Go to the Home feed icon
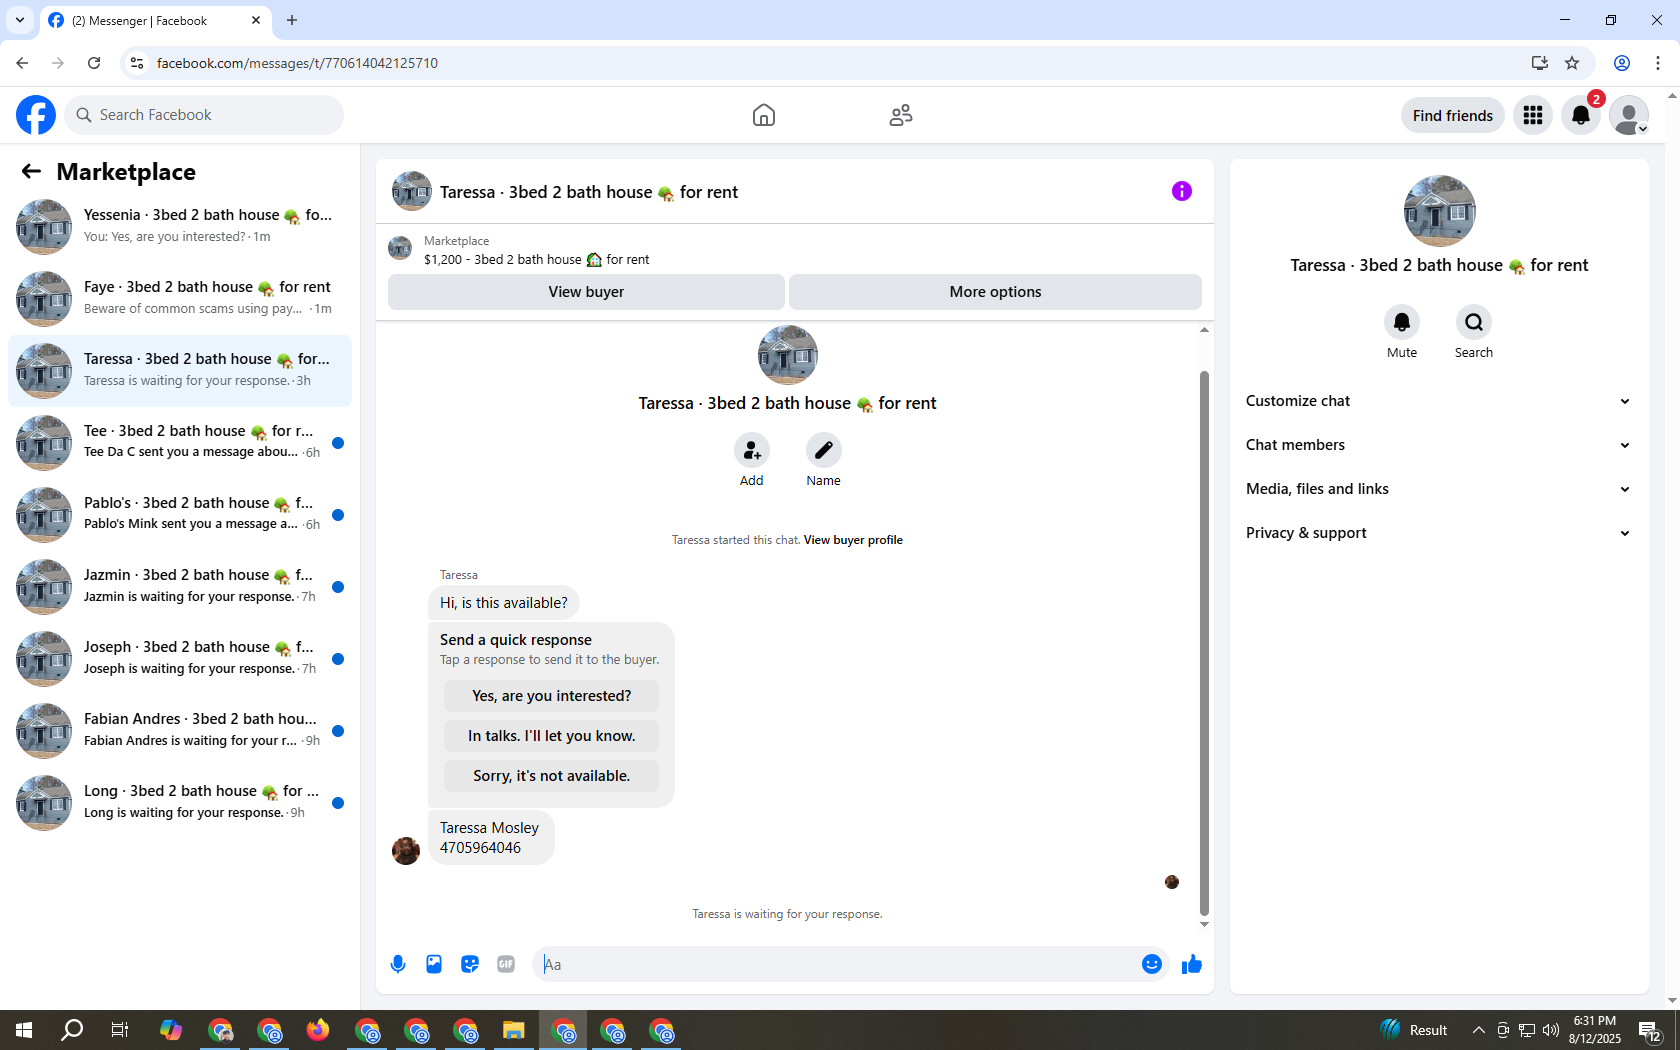This screenshot has height=1050, width=1680. [764, 115]
